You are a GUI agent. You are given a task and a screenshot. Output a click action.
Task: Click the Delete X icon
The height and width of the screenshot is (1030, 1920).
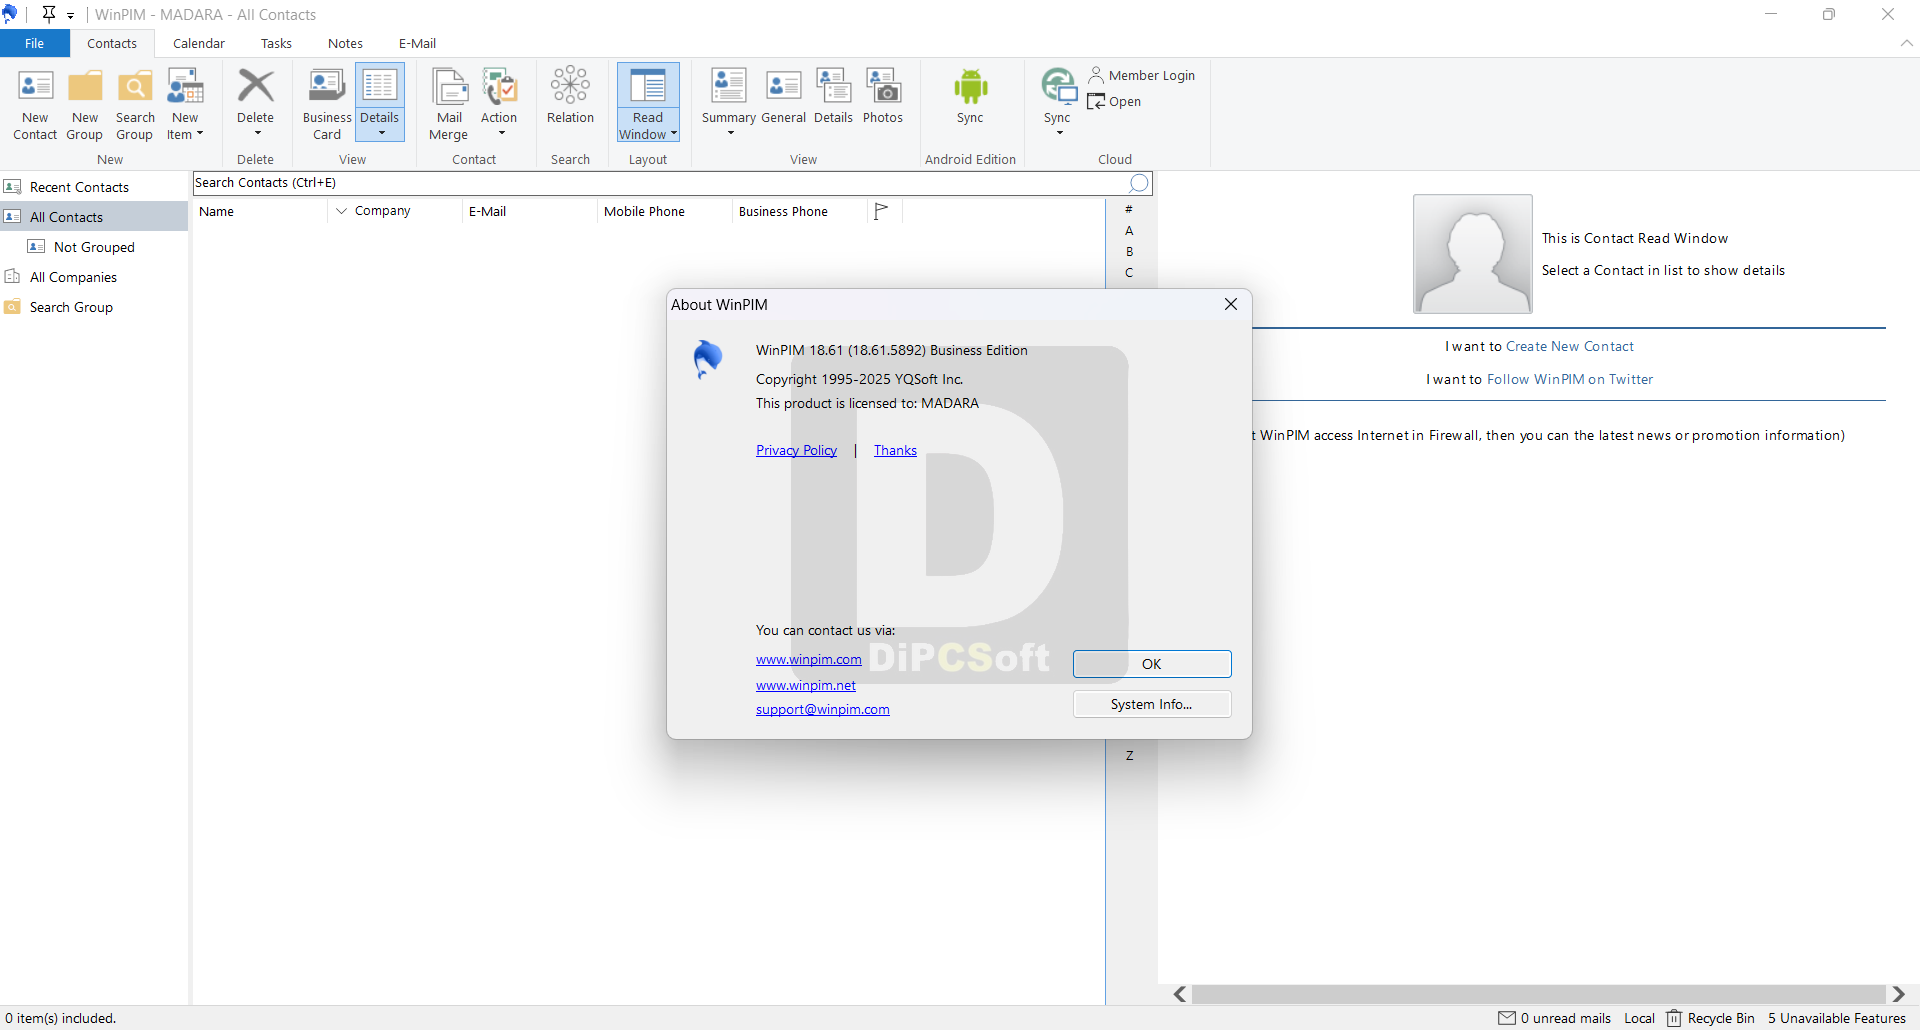point(256,86)
